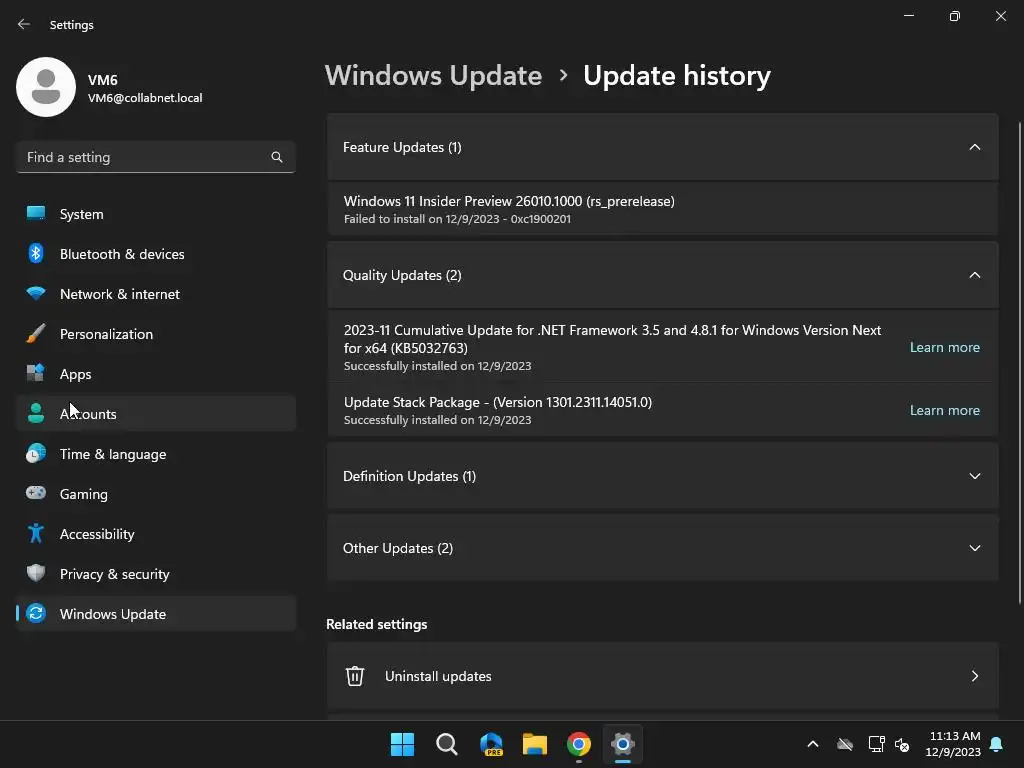Viewport: 1024px width, 768px height.
Task: Click the VM6 user name
Action: (103, 80)
